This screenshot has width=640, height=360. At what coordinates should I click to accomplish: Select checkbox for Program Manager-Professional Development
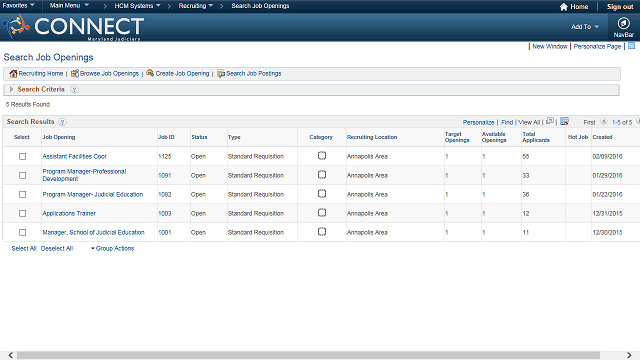point(22,175)
